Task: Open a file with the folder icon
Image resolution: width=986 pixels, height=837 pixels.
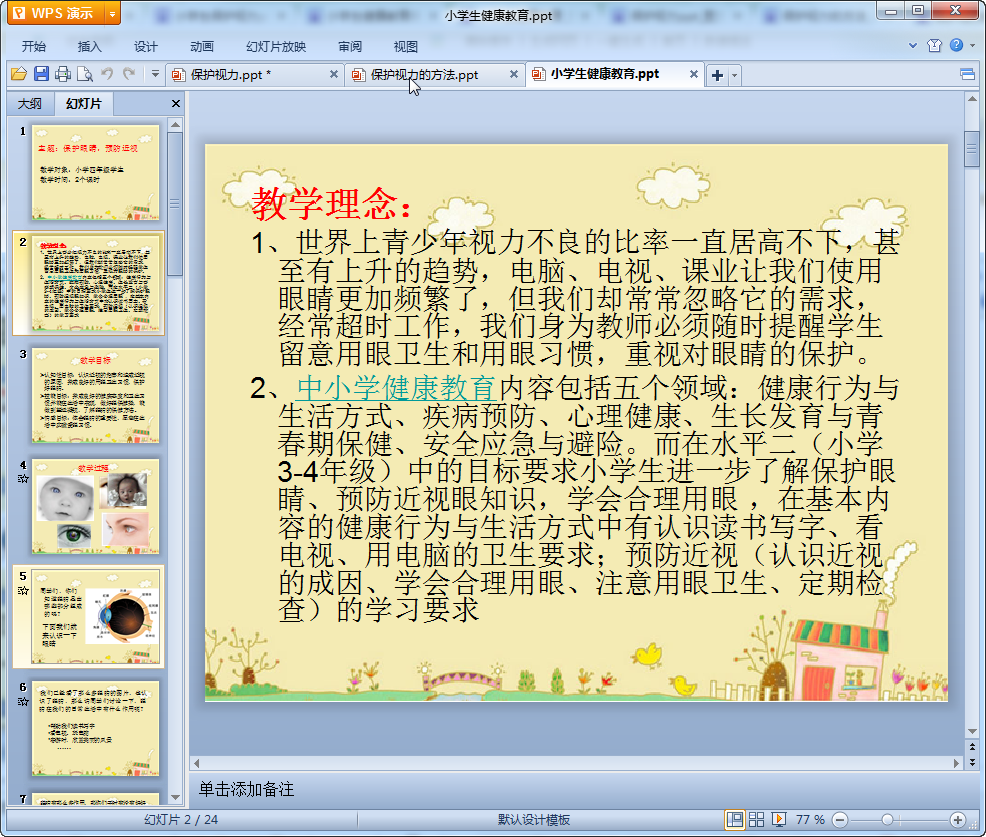Action: click(x=19, y=74)
